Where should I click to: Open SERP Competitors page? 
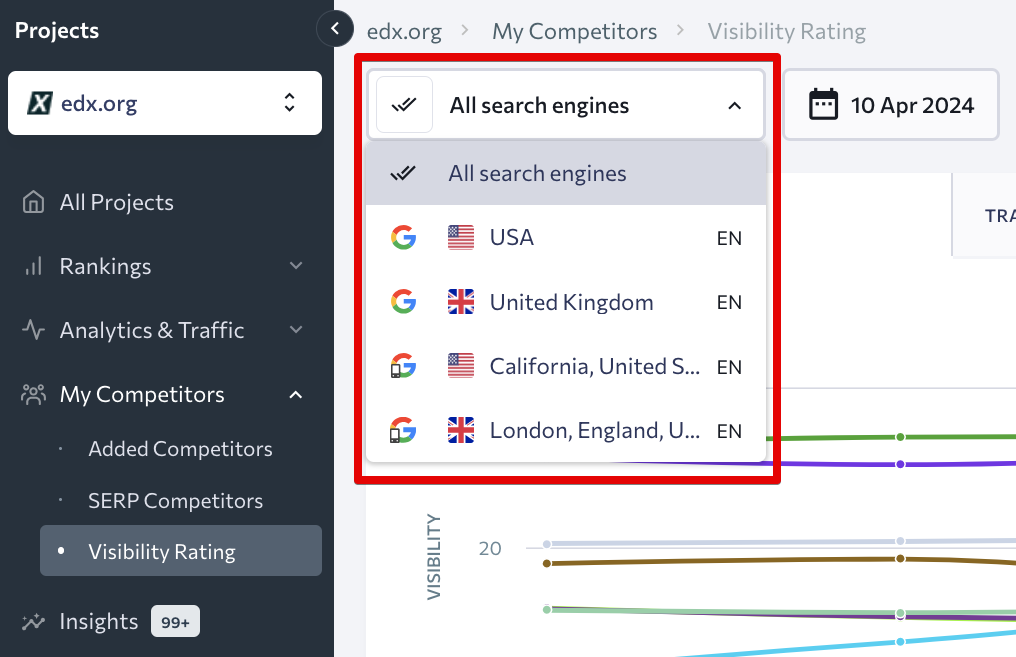[x=176, y=500]
